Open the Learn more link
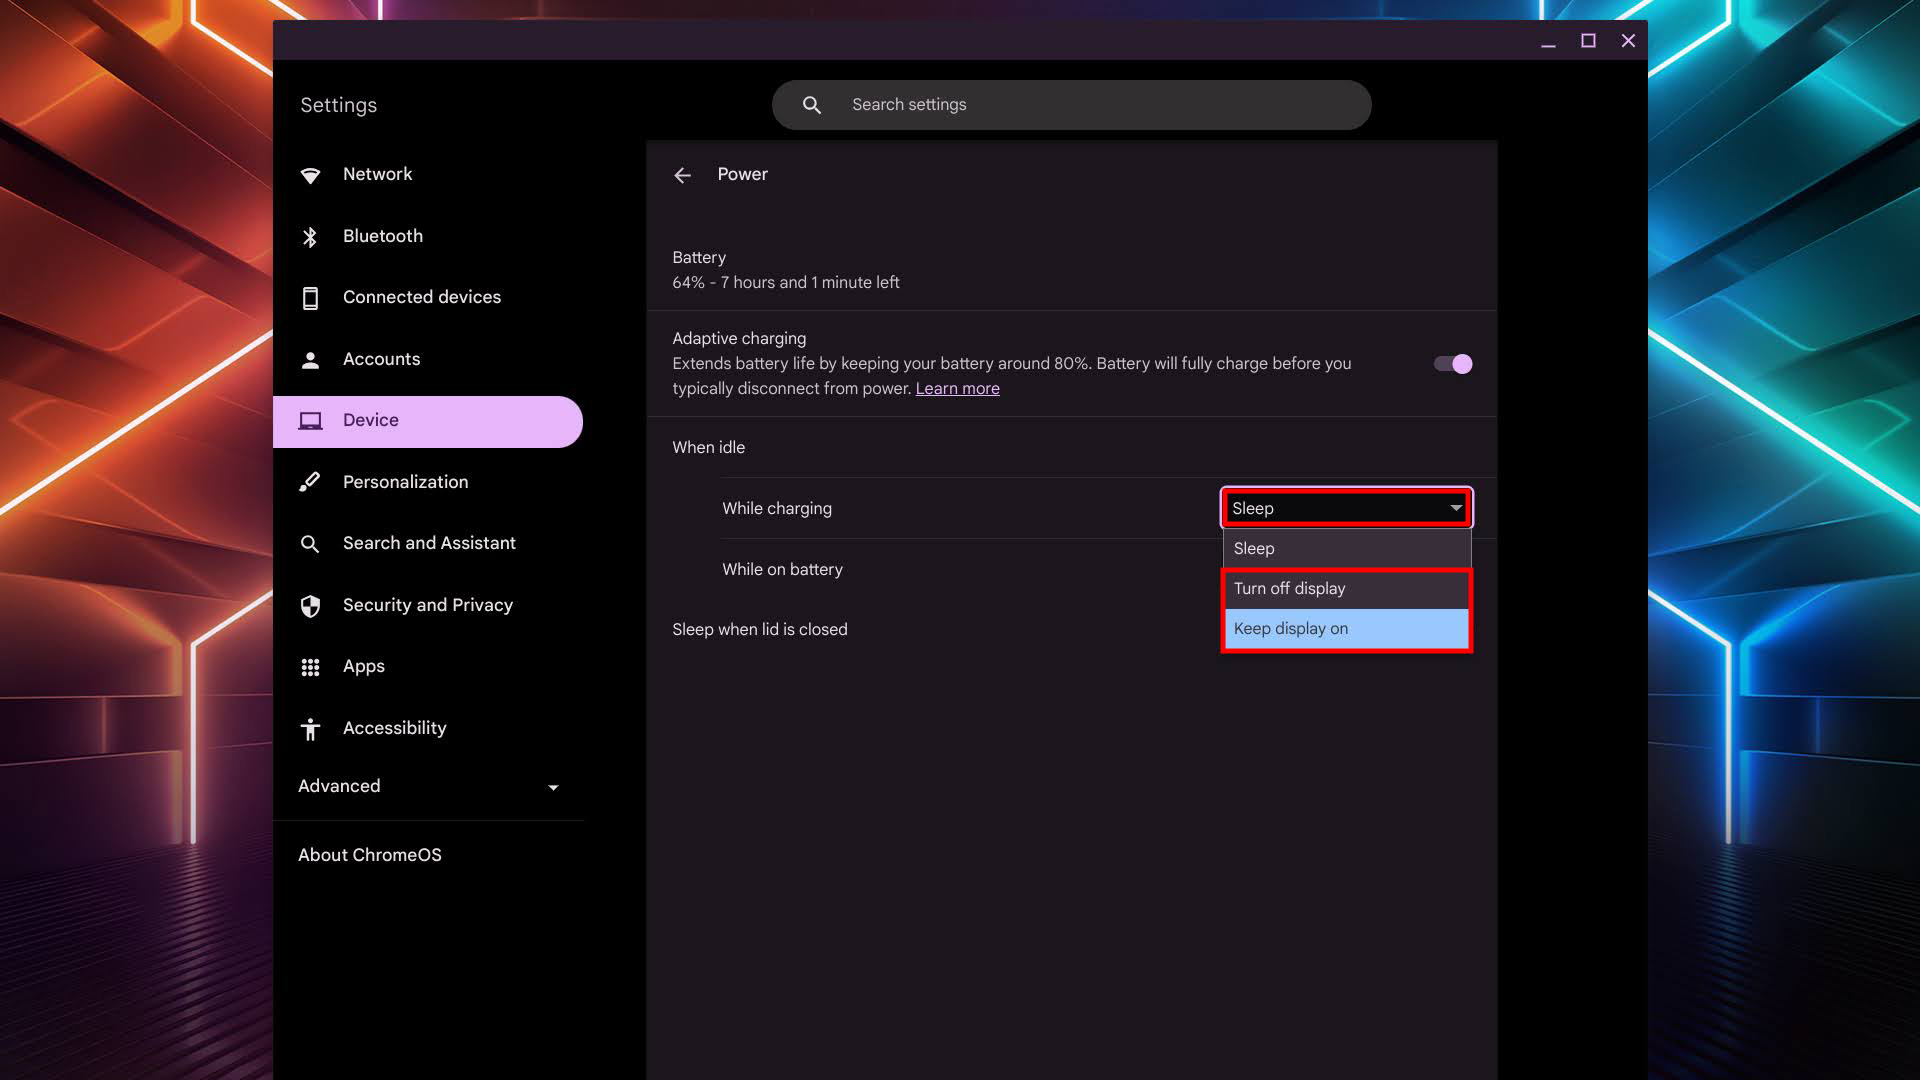Viewport: 1920px width, 1080px height. point(957,389)
